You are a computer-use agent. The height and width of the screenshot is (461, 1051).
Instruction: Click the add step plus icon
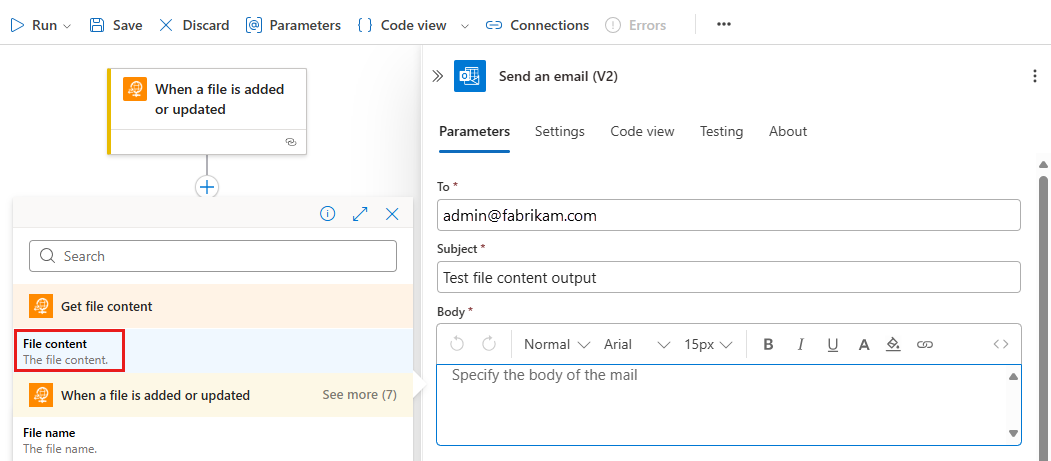(x=207, y=186)
